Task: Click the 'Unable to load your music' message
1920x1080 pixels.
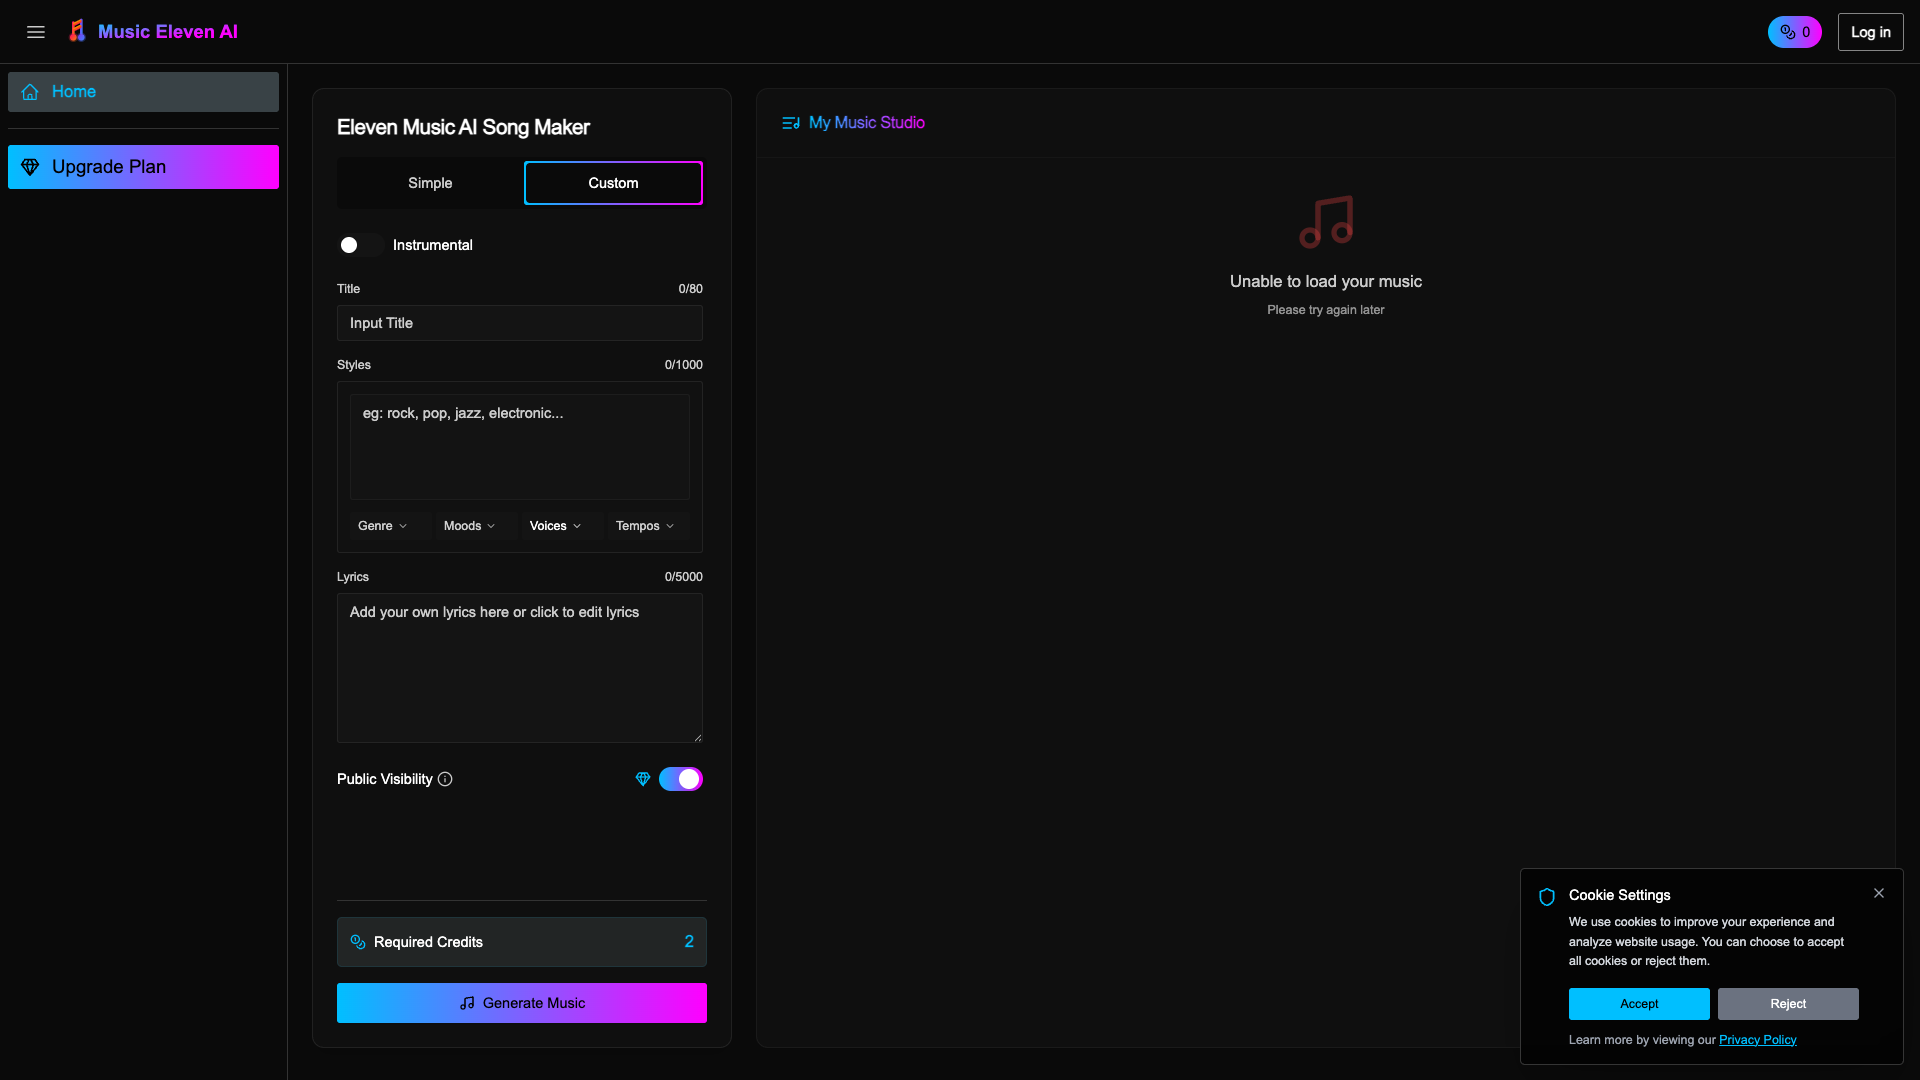Action: [x=1326, y=282]
